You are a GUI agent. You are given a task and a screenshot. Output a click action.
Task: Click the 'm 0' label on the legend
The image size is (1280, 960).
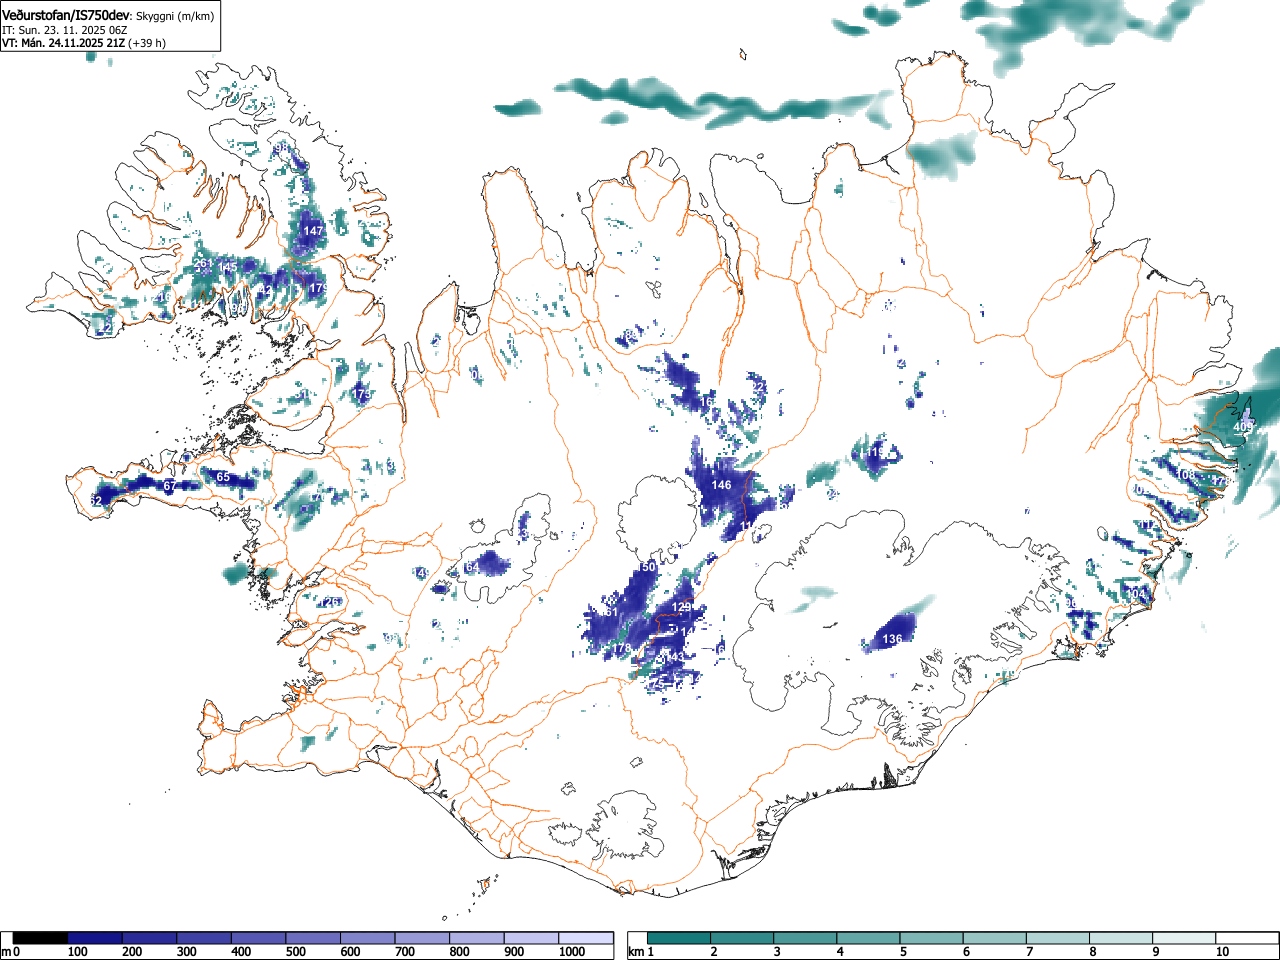coord(11,952)
